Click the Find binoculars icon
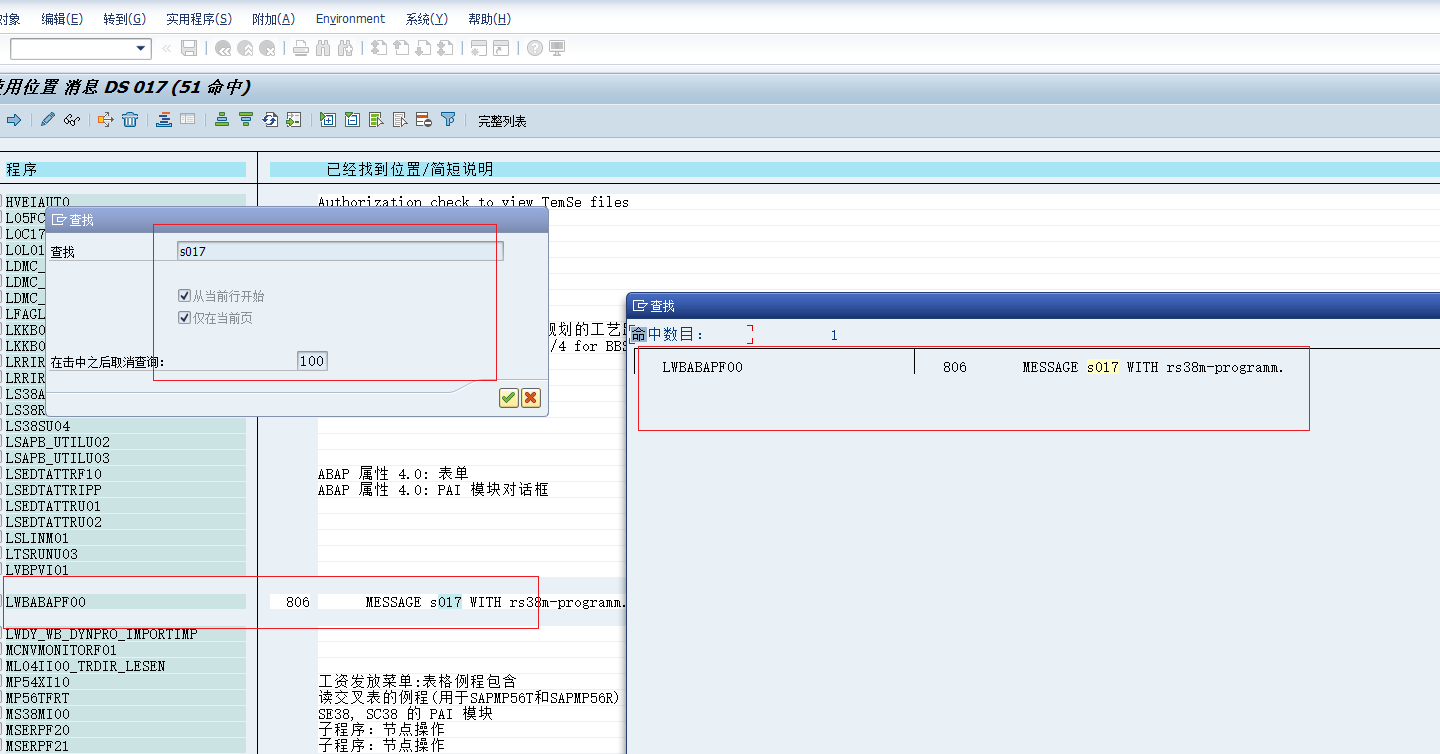 point(323,48)
